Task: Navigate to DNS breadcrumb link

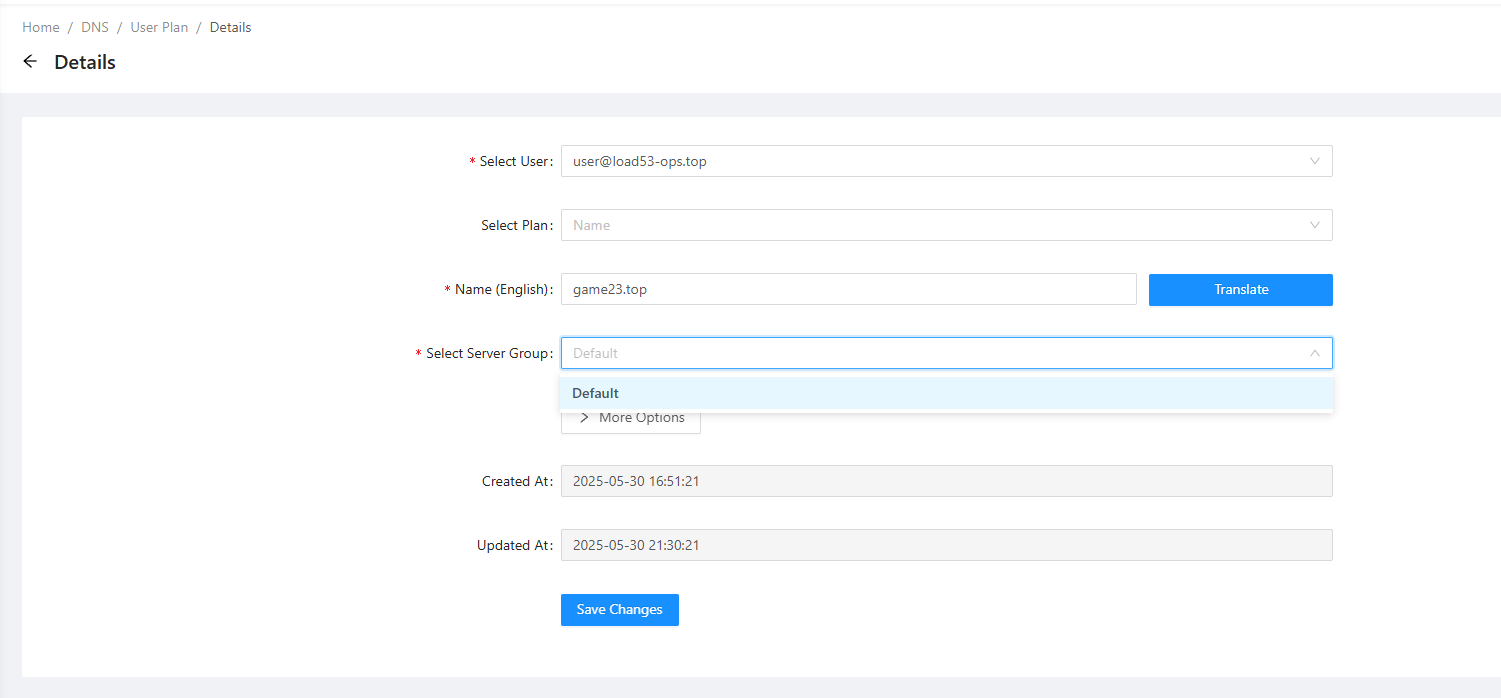Action: click(x=95, y=27)
